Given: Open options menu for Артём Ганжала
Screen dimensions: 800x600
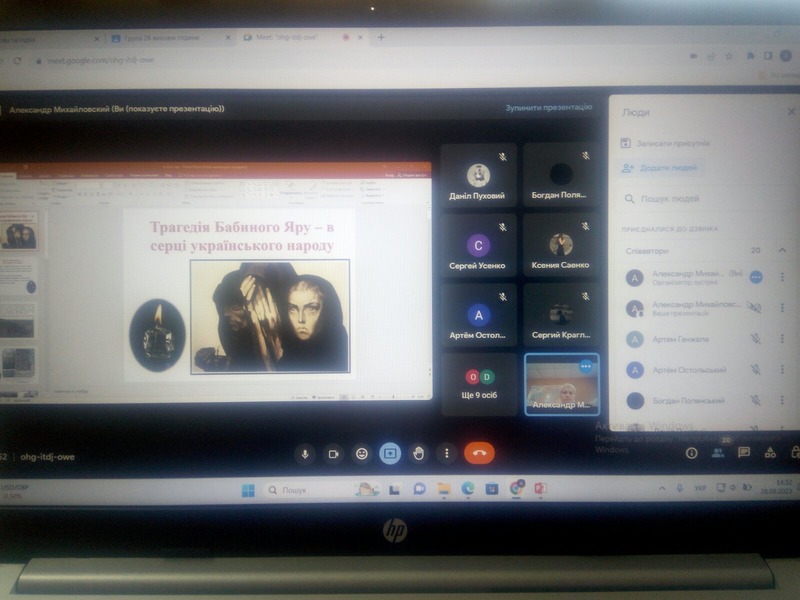Looking at the screenshot, I should [x=782, y=339].
